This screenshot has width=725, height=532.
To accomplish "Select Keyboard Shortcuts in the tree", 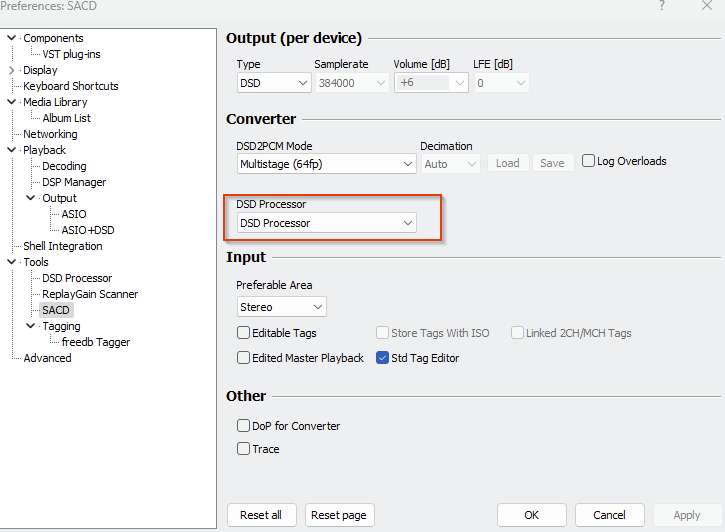I will pyautogui.click(x=70, y=86).
